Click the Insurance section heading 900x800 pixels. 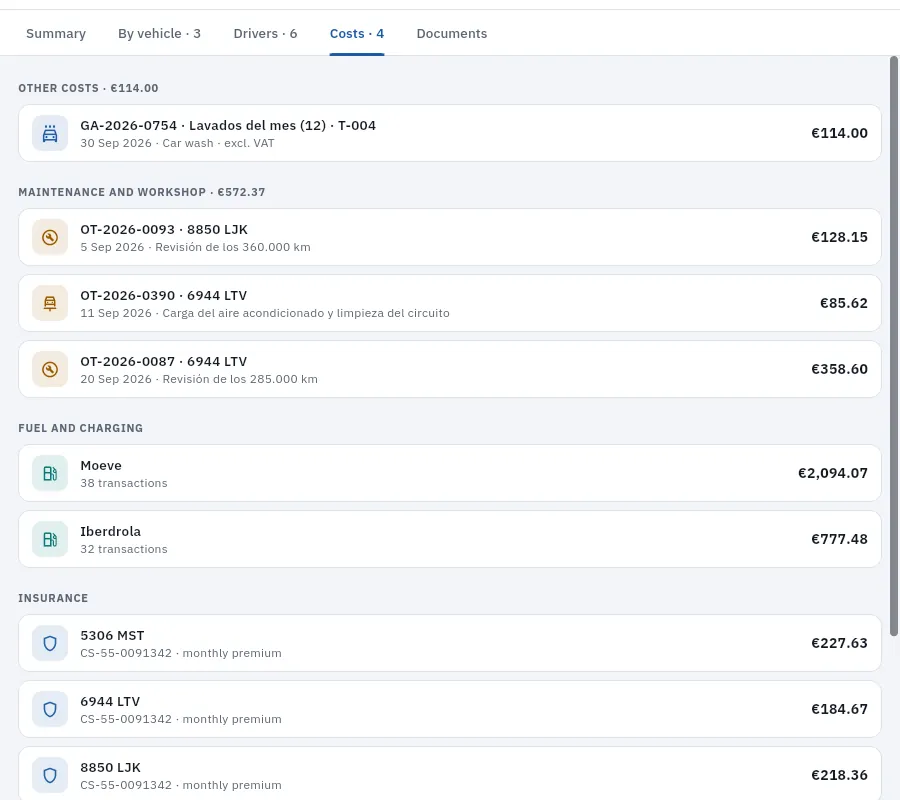pyautogui.click(x=53, y=598)
